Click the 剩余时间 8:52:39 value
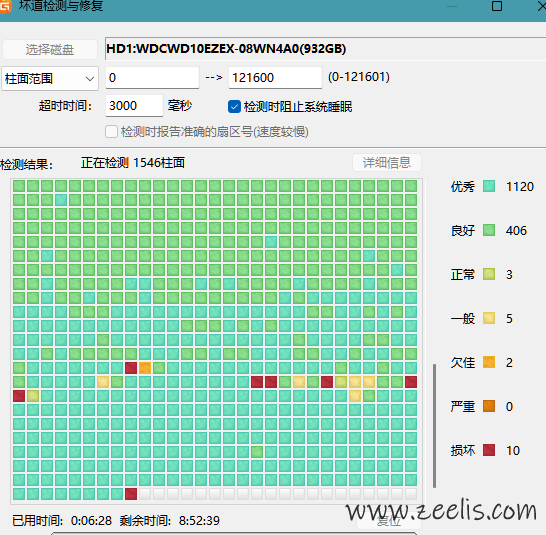The image size is (546, 535). click(199, 521)
